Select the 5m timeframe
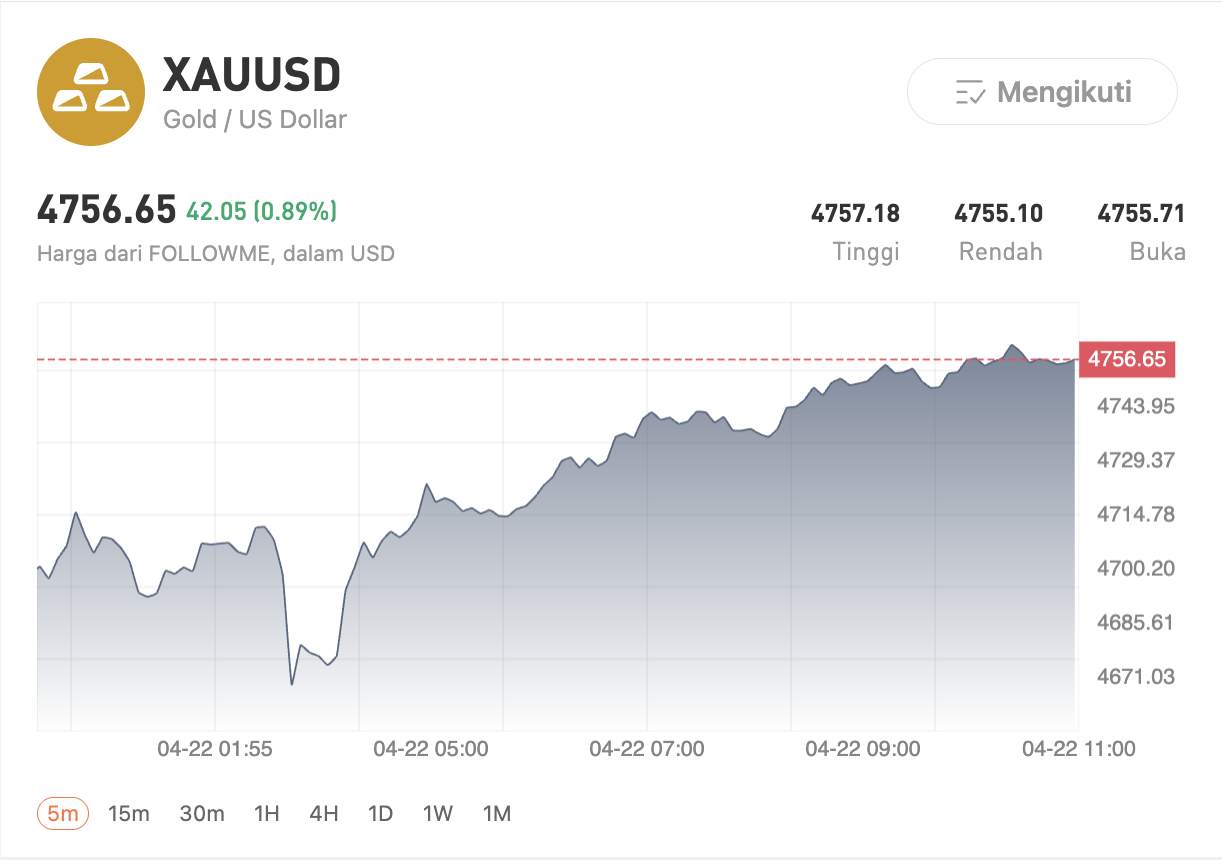Image resolution: width=1222 pixels, height=860 pixels. [60, 813]
